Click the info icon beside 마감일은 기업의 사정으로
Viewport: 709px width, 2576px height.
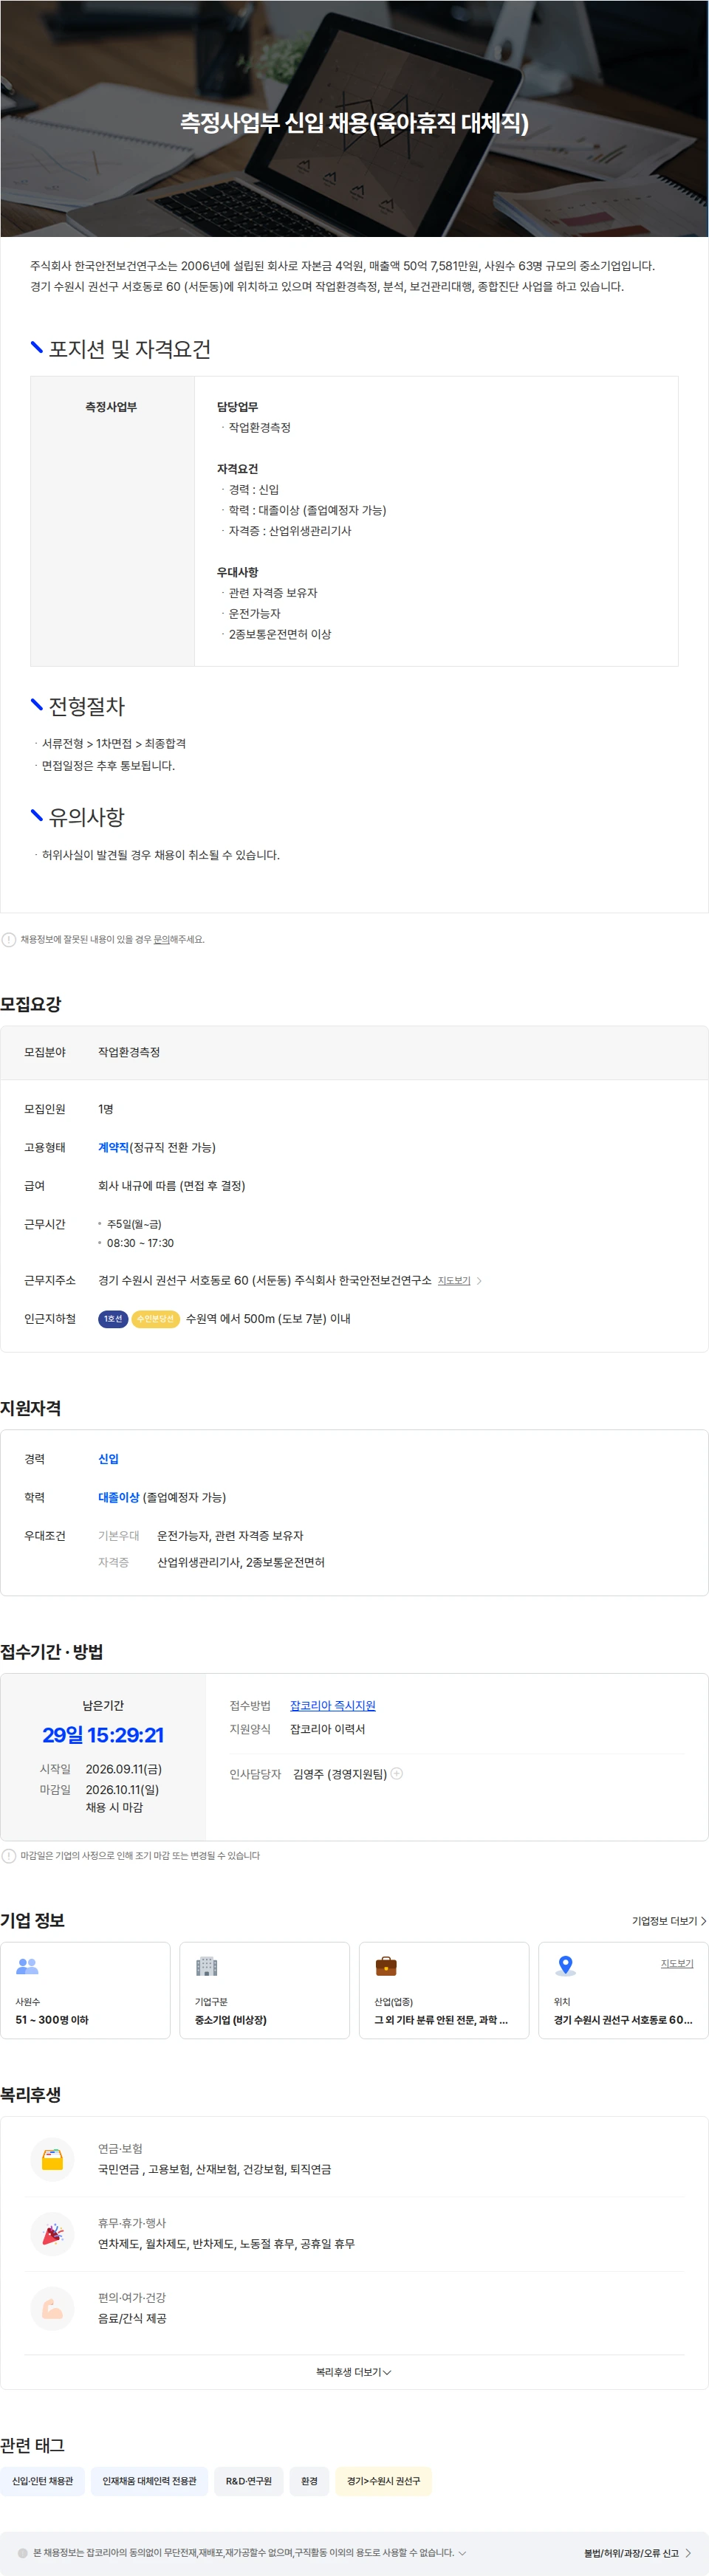(9, 1855)
